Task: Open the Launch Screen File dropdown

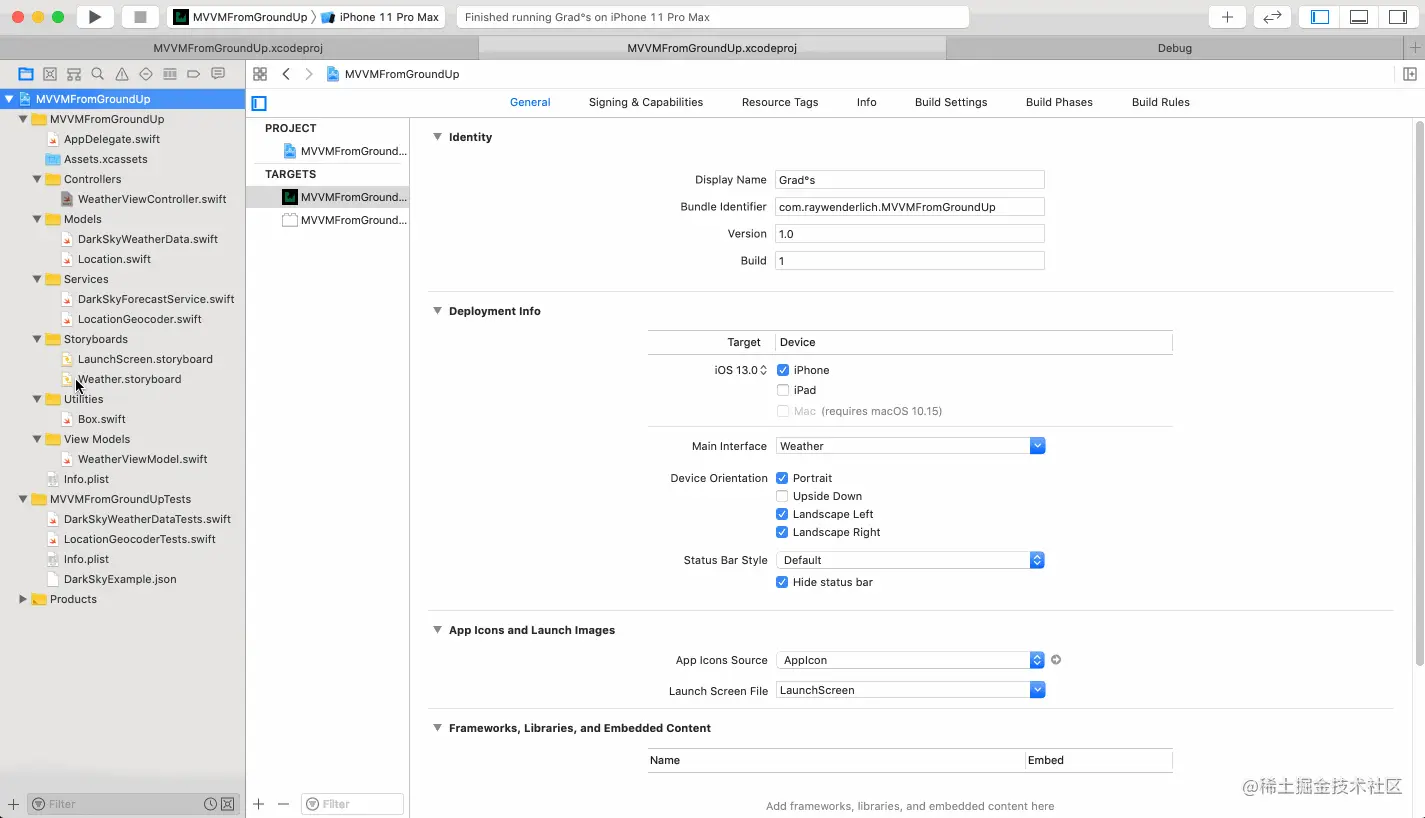Action: click(1038, 690)
